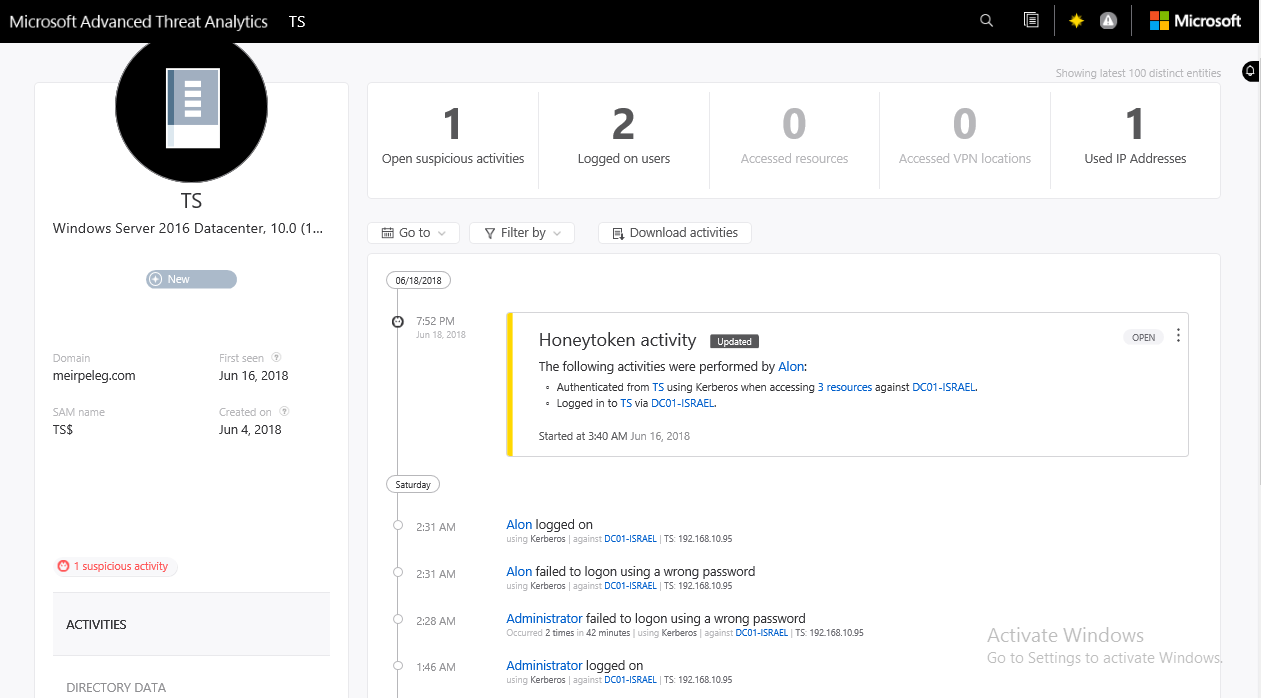The width and height of the screenshot is (1261, 698).
Task: Click Alon in Alon's failed logon entry
Action: pyautogui.click(x=519, y=571)
